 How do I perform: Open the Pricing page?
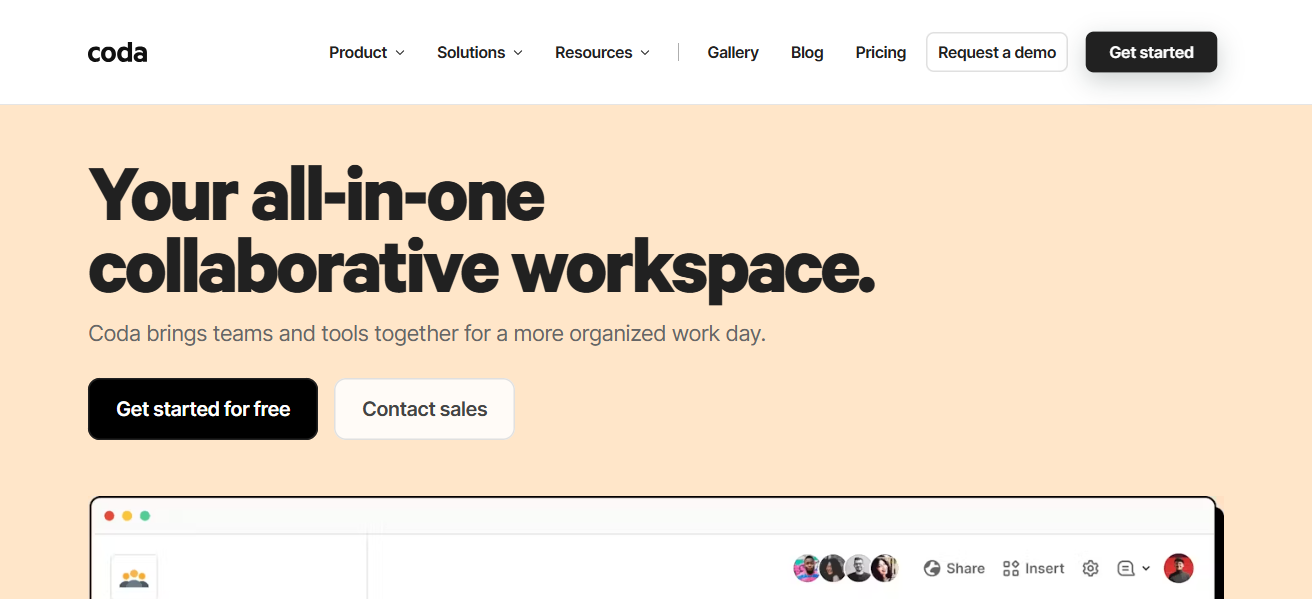click(881, 53)
